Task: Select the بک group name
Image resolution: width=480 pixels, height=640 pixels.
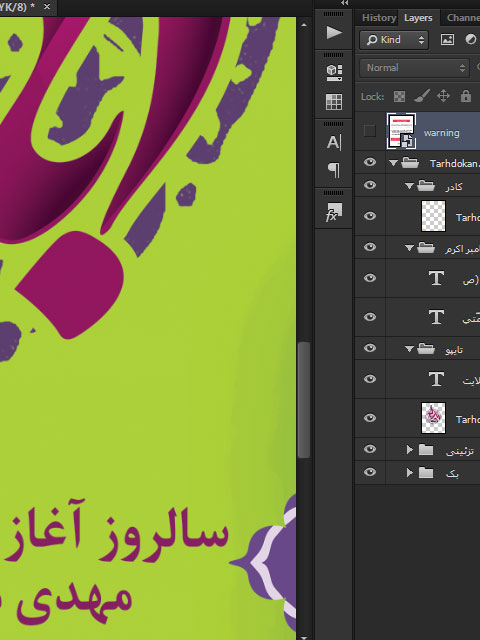Action: pos(453,473)
